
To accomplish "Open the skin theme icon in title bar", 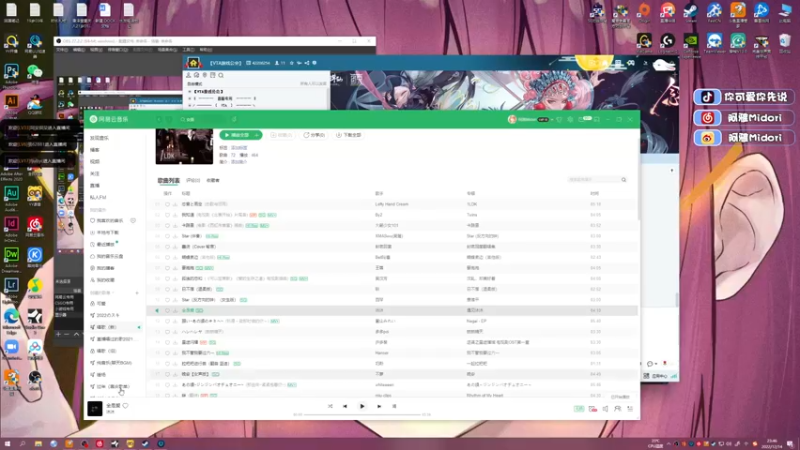I will point(559,119).
